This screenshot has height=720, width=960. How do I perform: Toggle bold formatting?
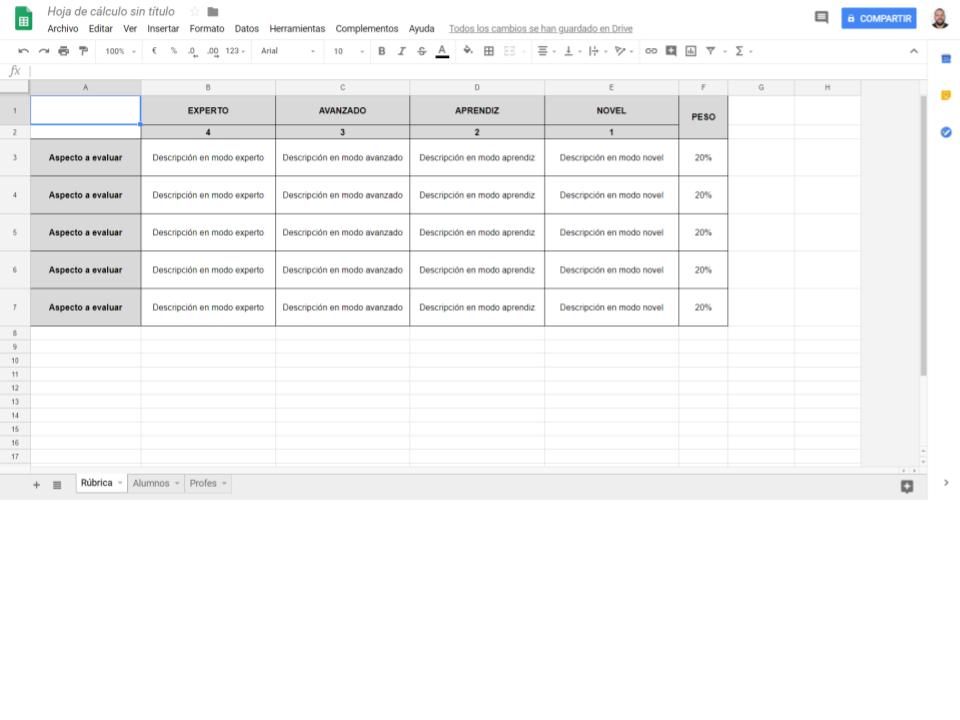pos(381,51)
